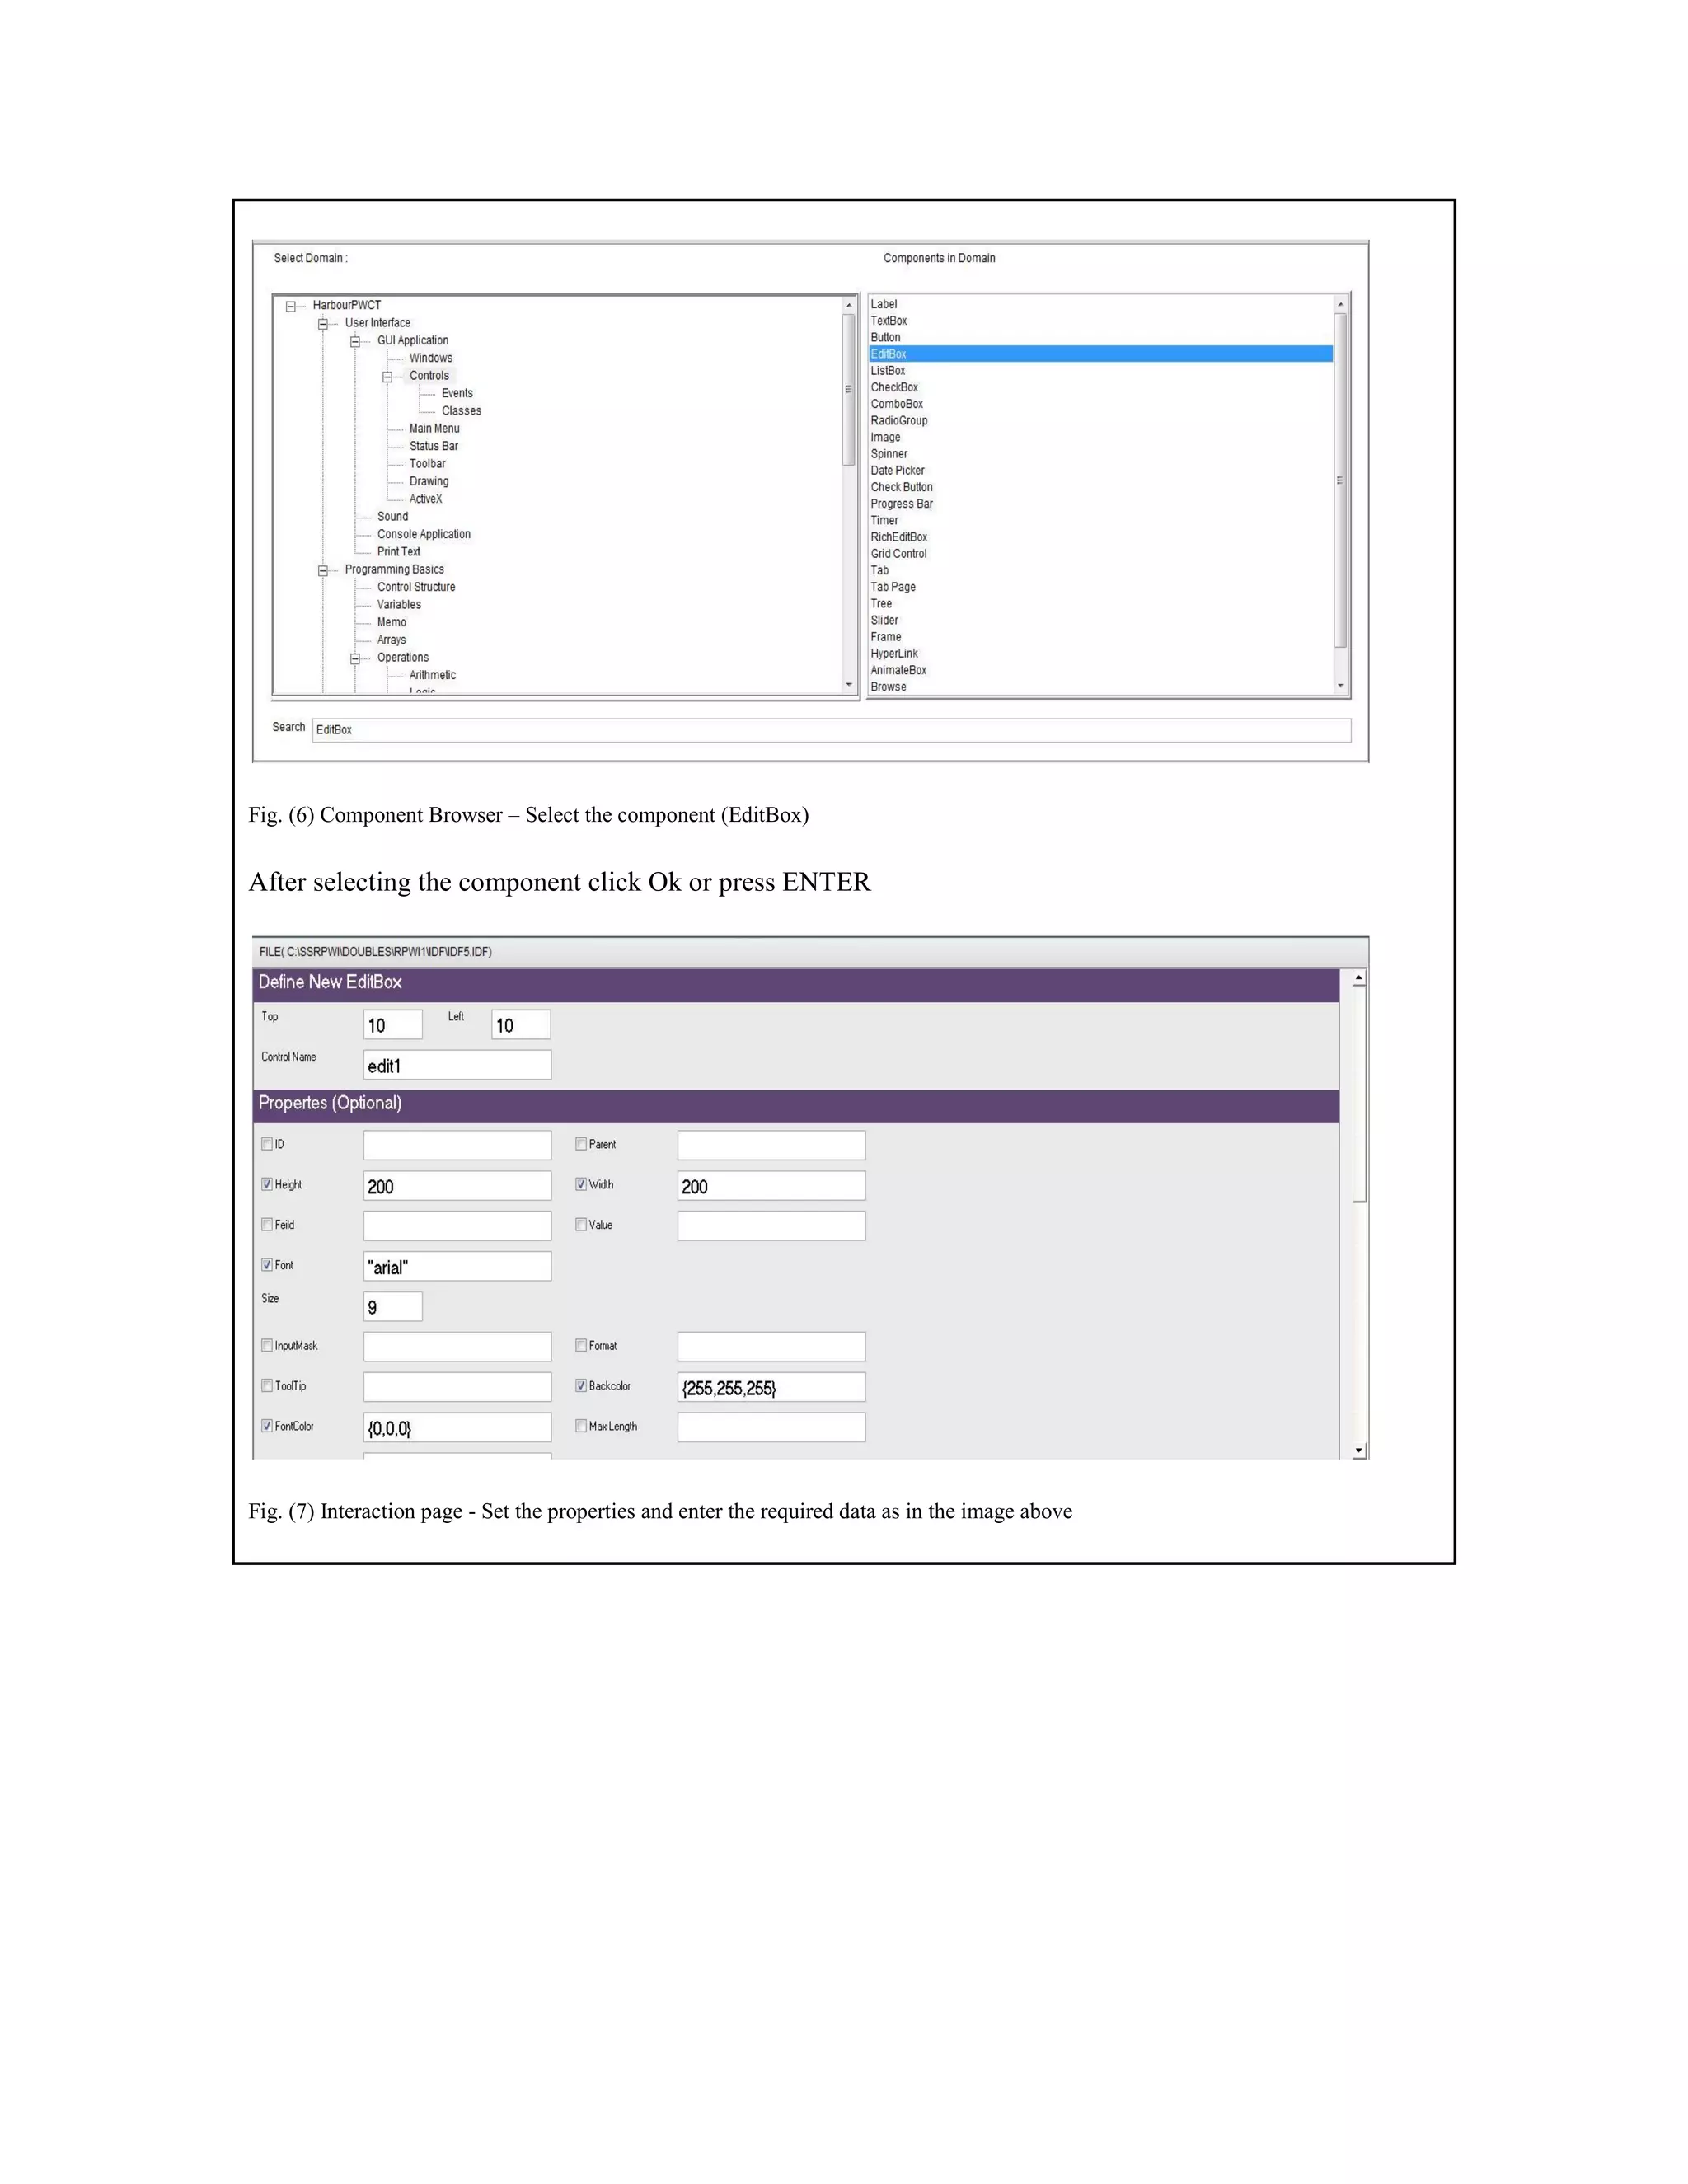Screen dimensions: 1688x2184
Task: Click the components list scrollbar up arrow
Action: [1340, 304]
